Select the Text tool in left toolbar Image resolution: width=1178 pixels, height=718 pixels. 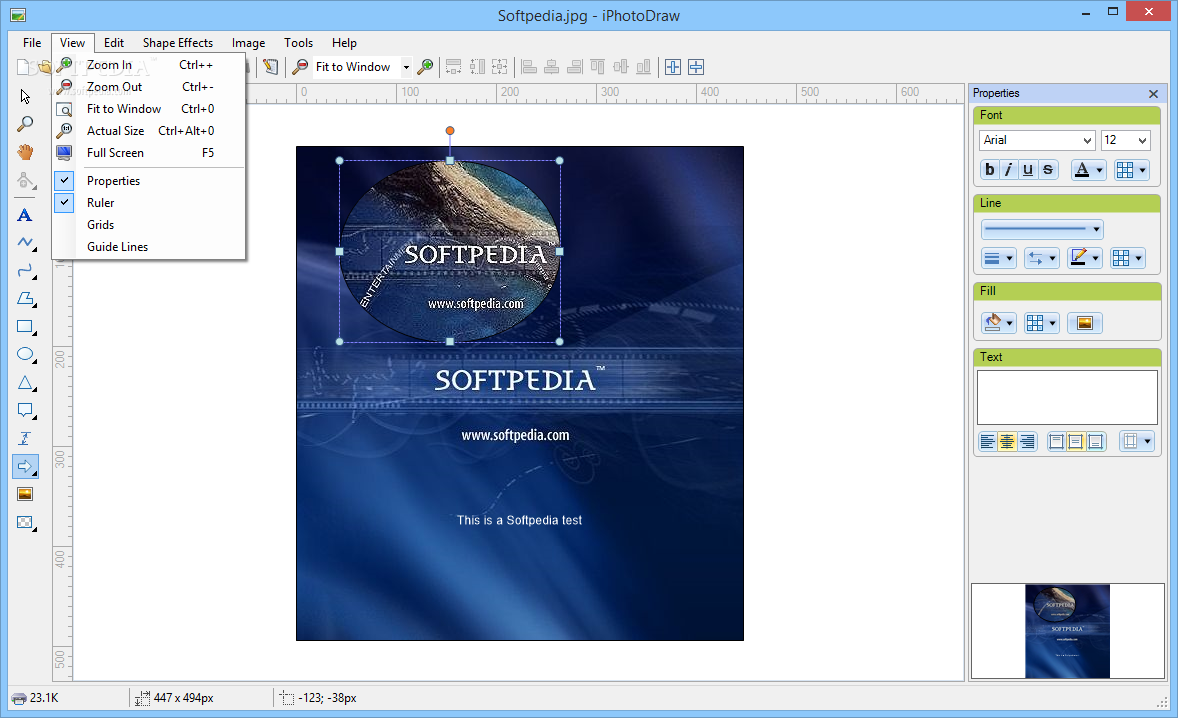25,215
